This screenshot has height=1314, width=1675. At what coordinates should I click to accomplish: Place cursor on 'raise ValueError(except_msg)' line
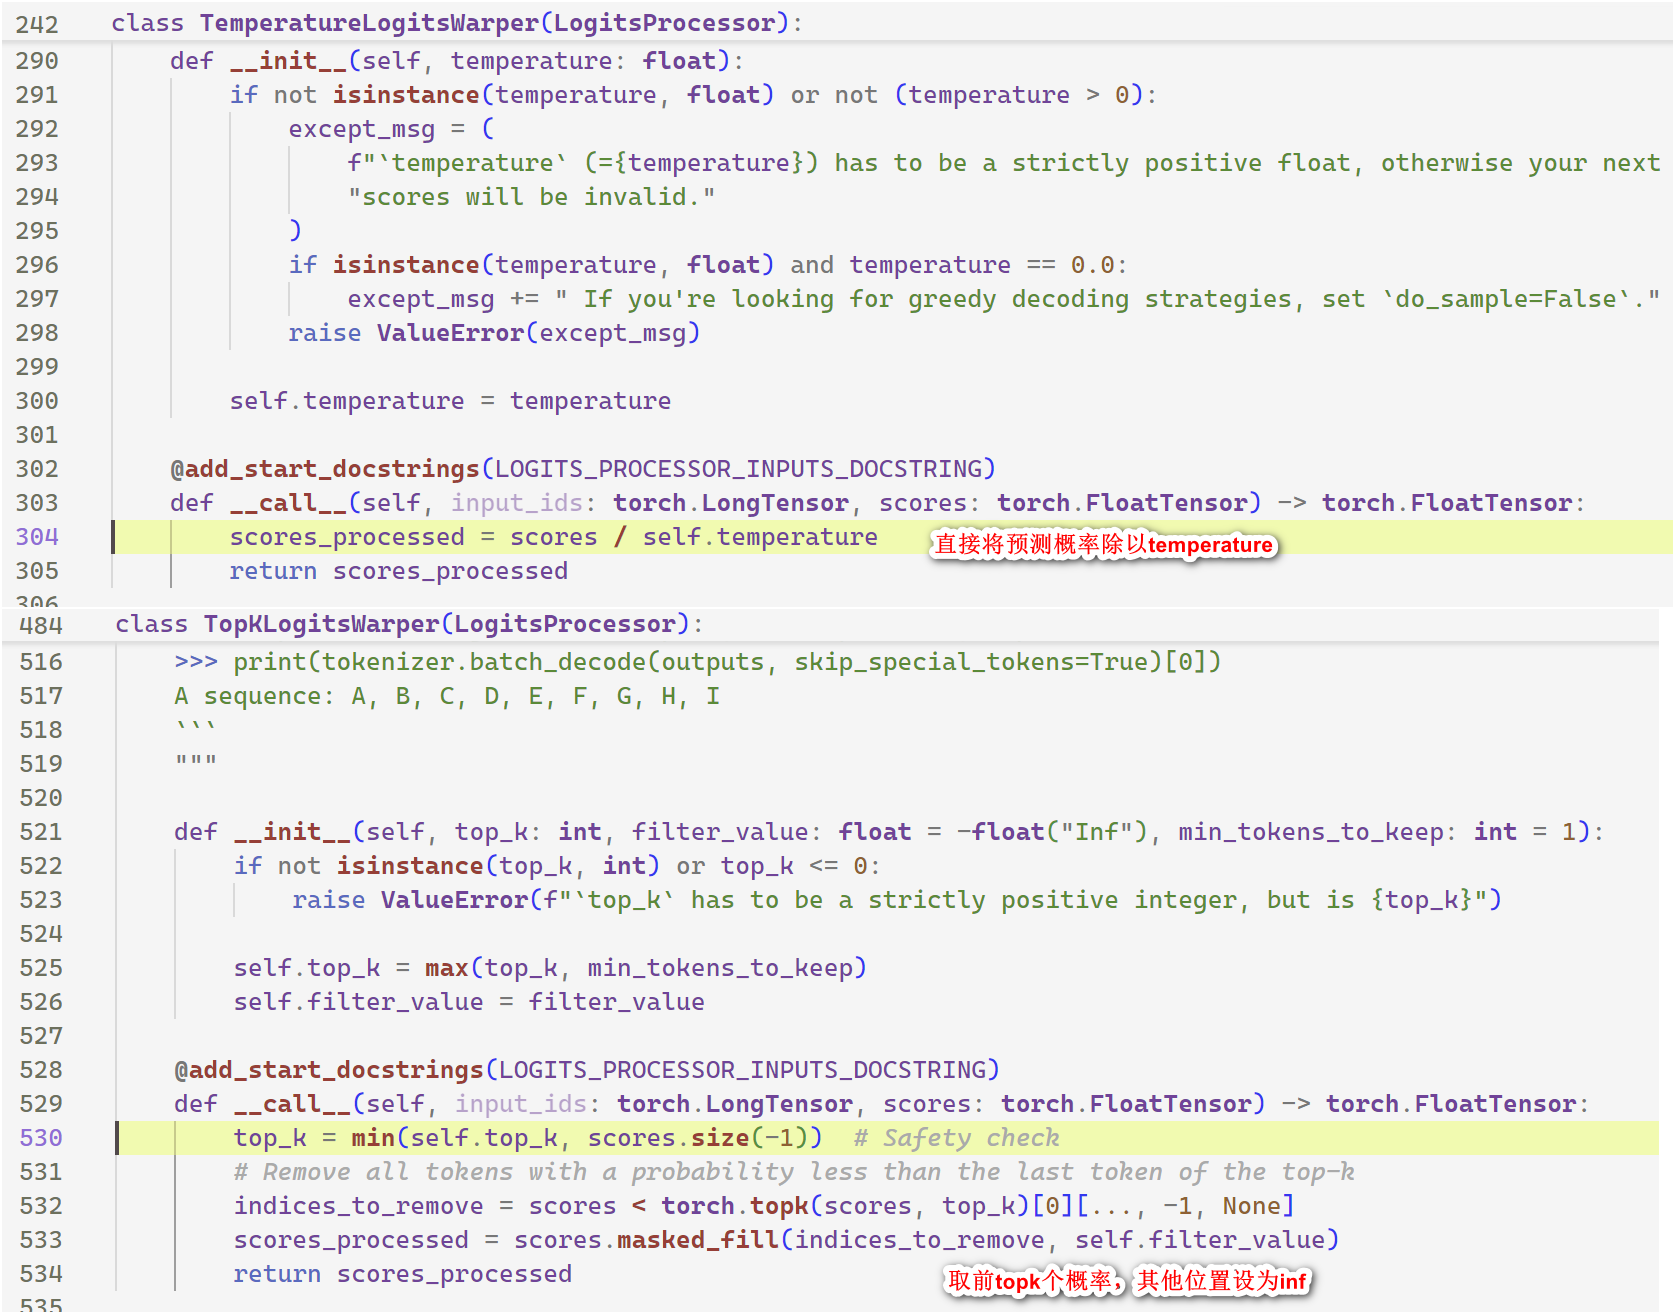(494, 333)
